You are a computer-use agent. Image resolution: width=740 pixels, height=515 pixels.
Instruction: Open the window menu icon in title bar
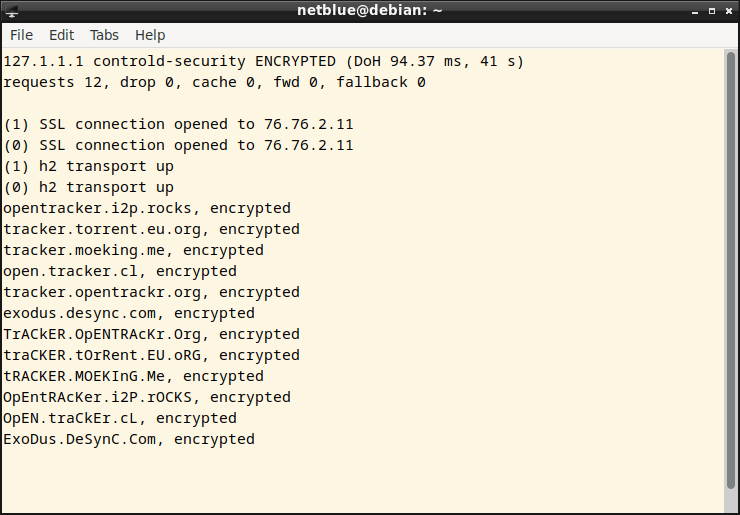pyautogui.click(x=12, y=11)
